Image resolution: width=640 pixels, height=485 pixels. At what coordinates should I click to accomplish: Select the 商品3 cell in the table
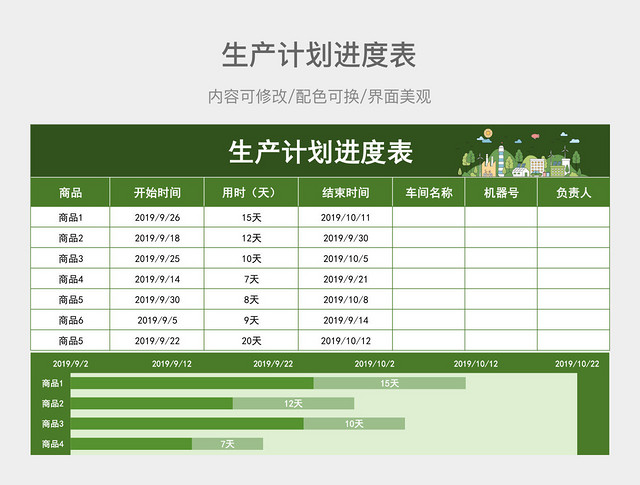click(70, 258)
